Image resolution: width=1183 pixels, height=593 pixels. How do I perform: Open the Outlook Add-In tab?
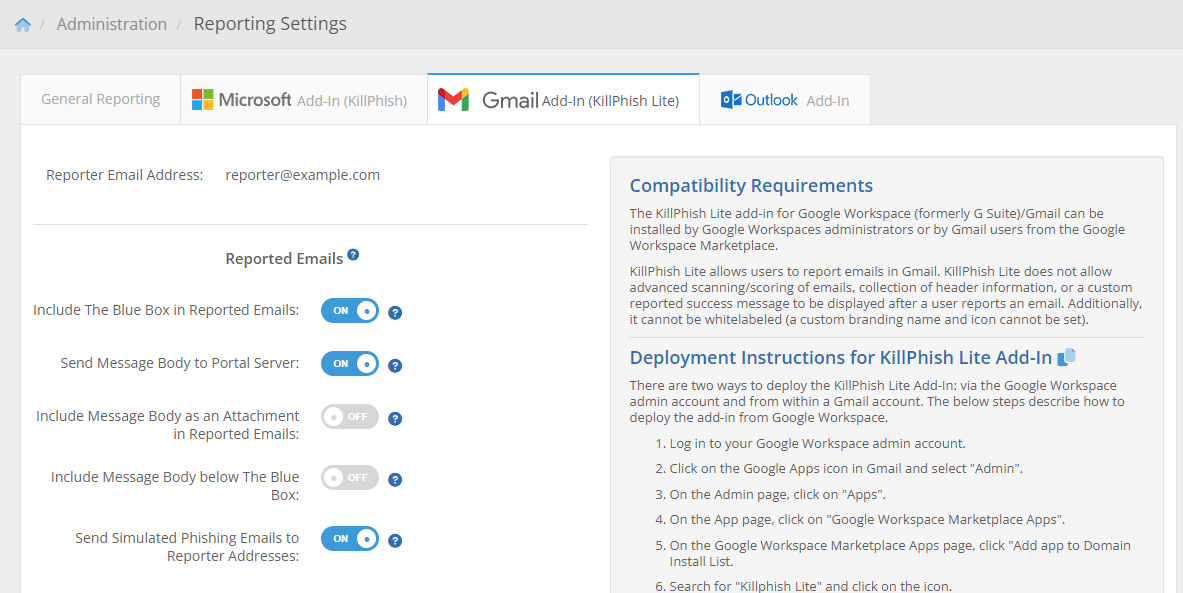coord(784,98)
